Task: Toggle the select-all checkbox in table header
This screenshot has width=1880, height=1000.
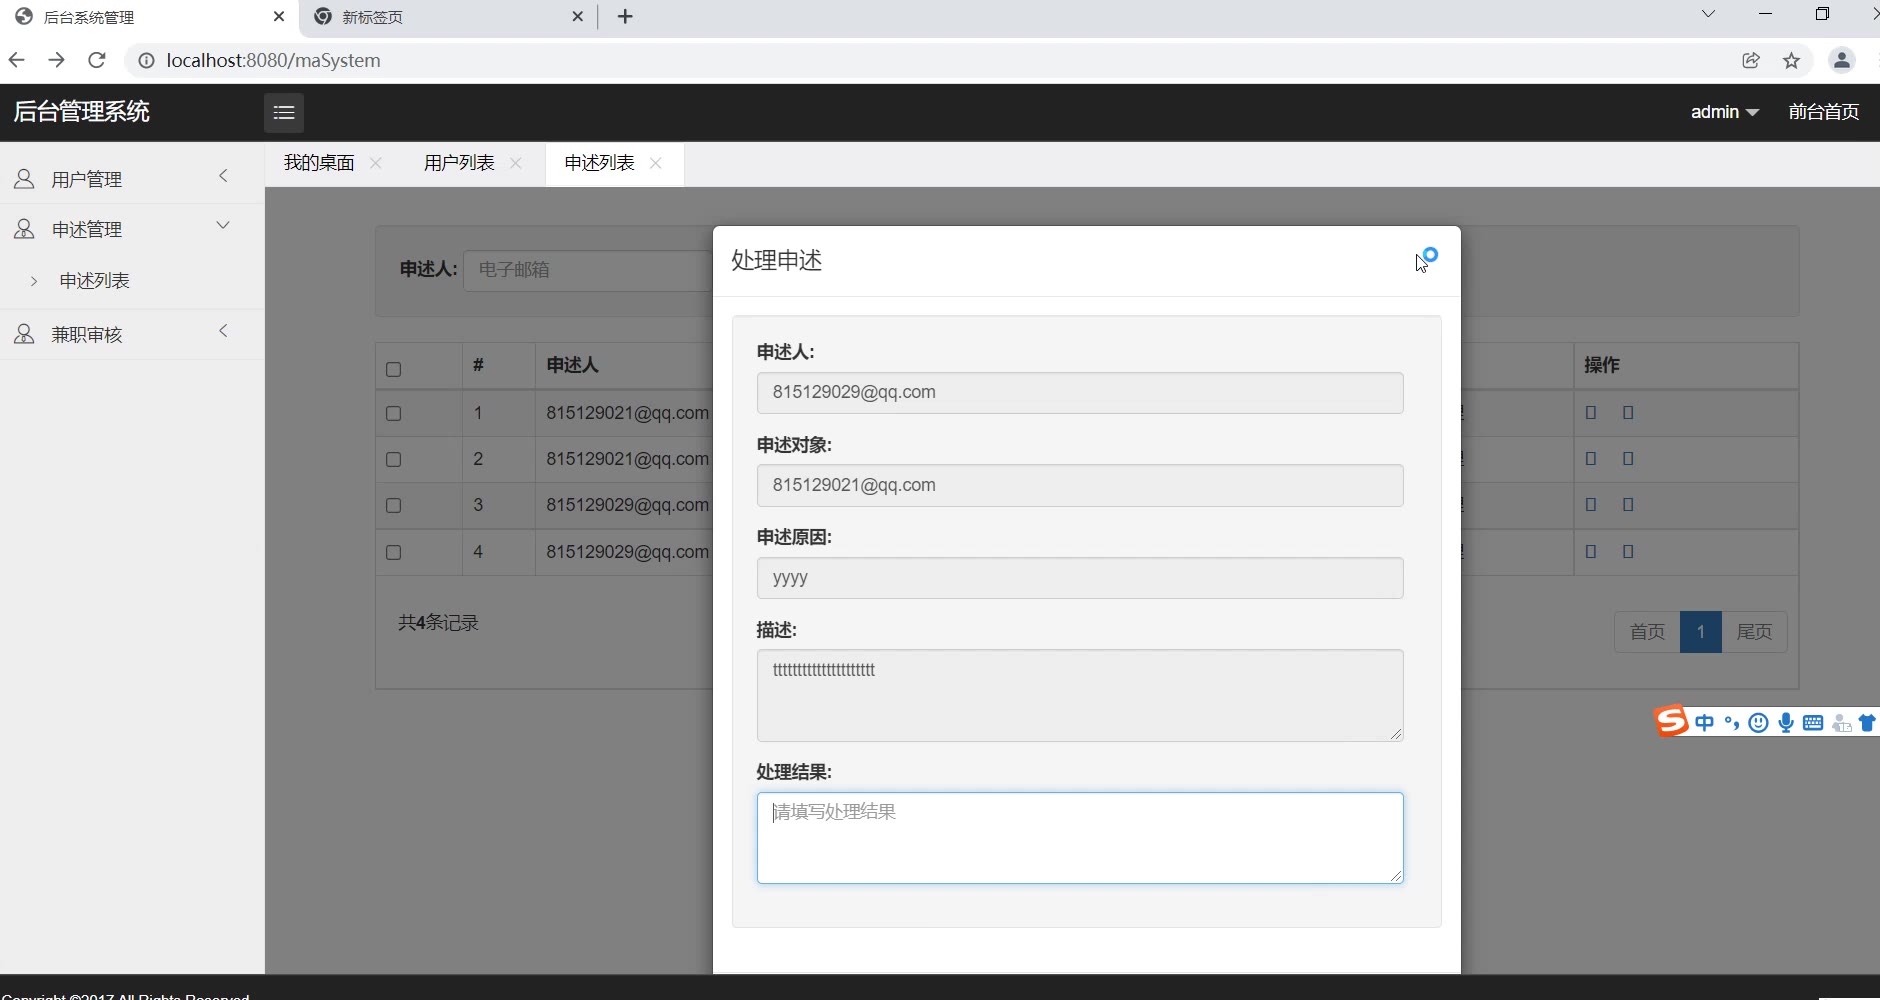Action: [x=393, y=369]
